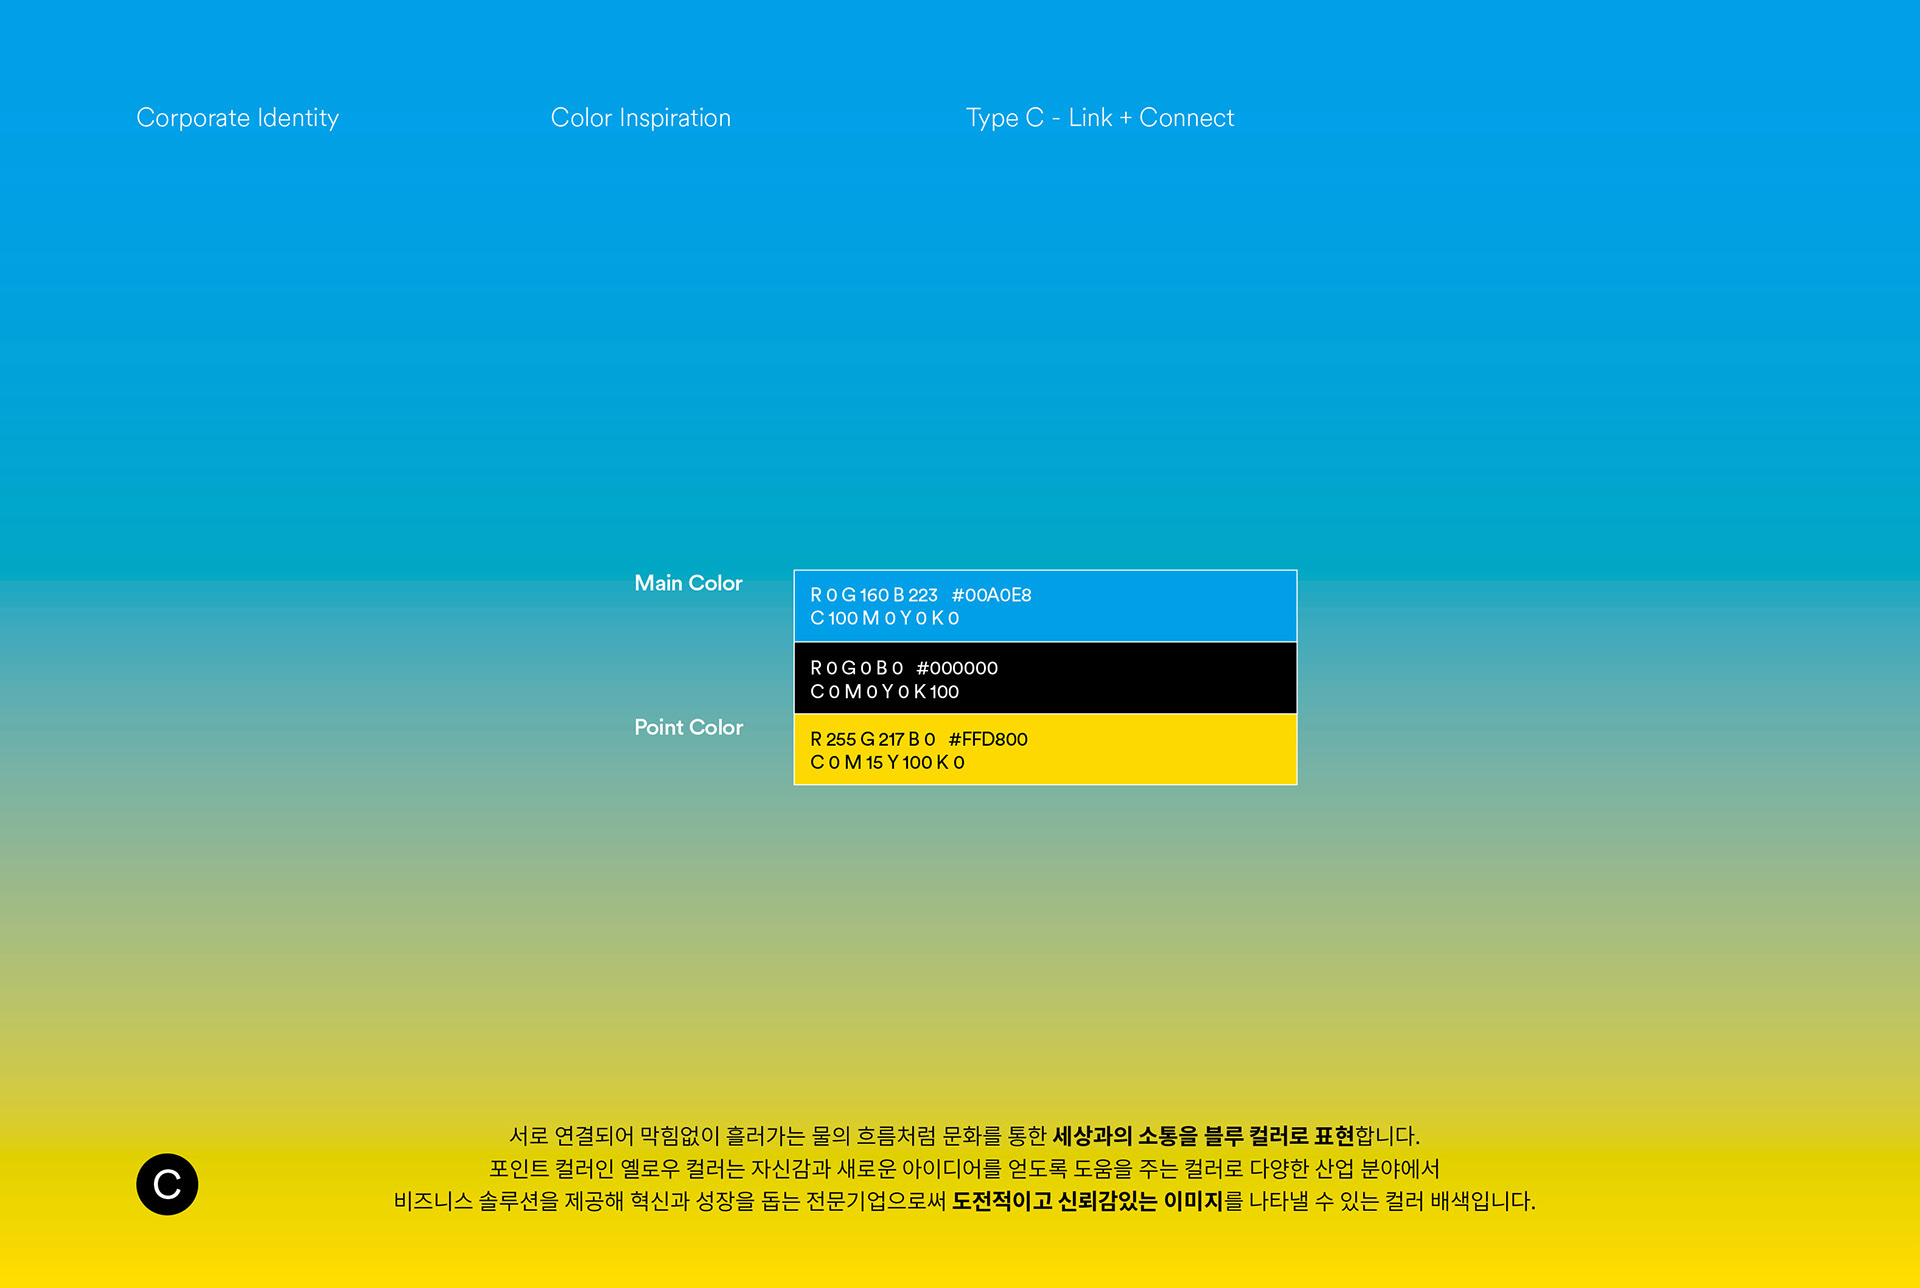
Task: Click the #00A0E8 hex code text
Action: [x=991, y=595]
